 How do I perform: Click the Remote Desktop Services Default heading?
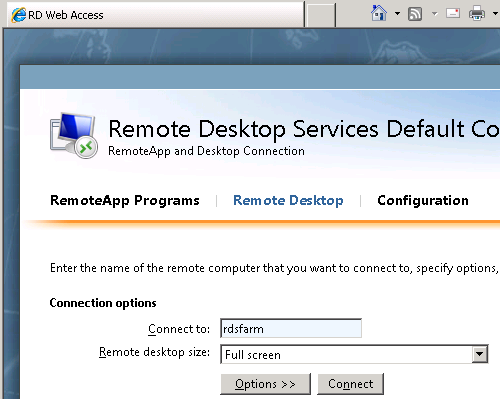[304, 129]
